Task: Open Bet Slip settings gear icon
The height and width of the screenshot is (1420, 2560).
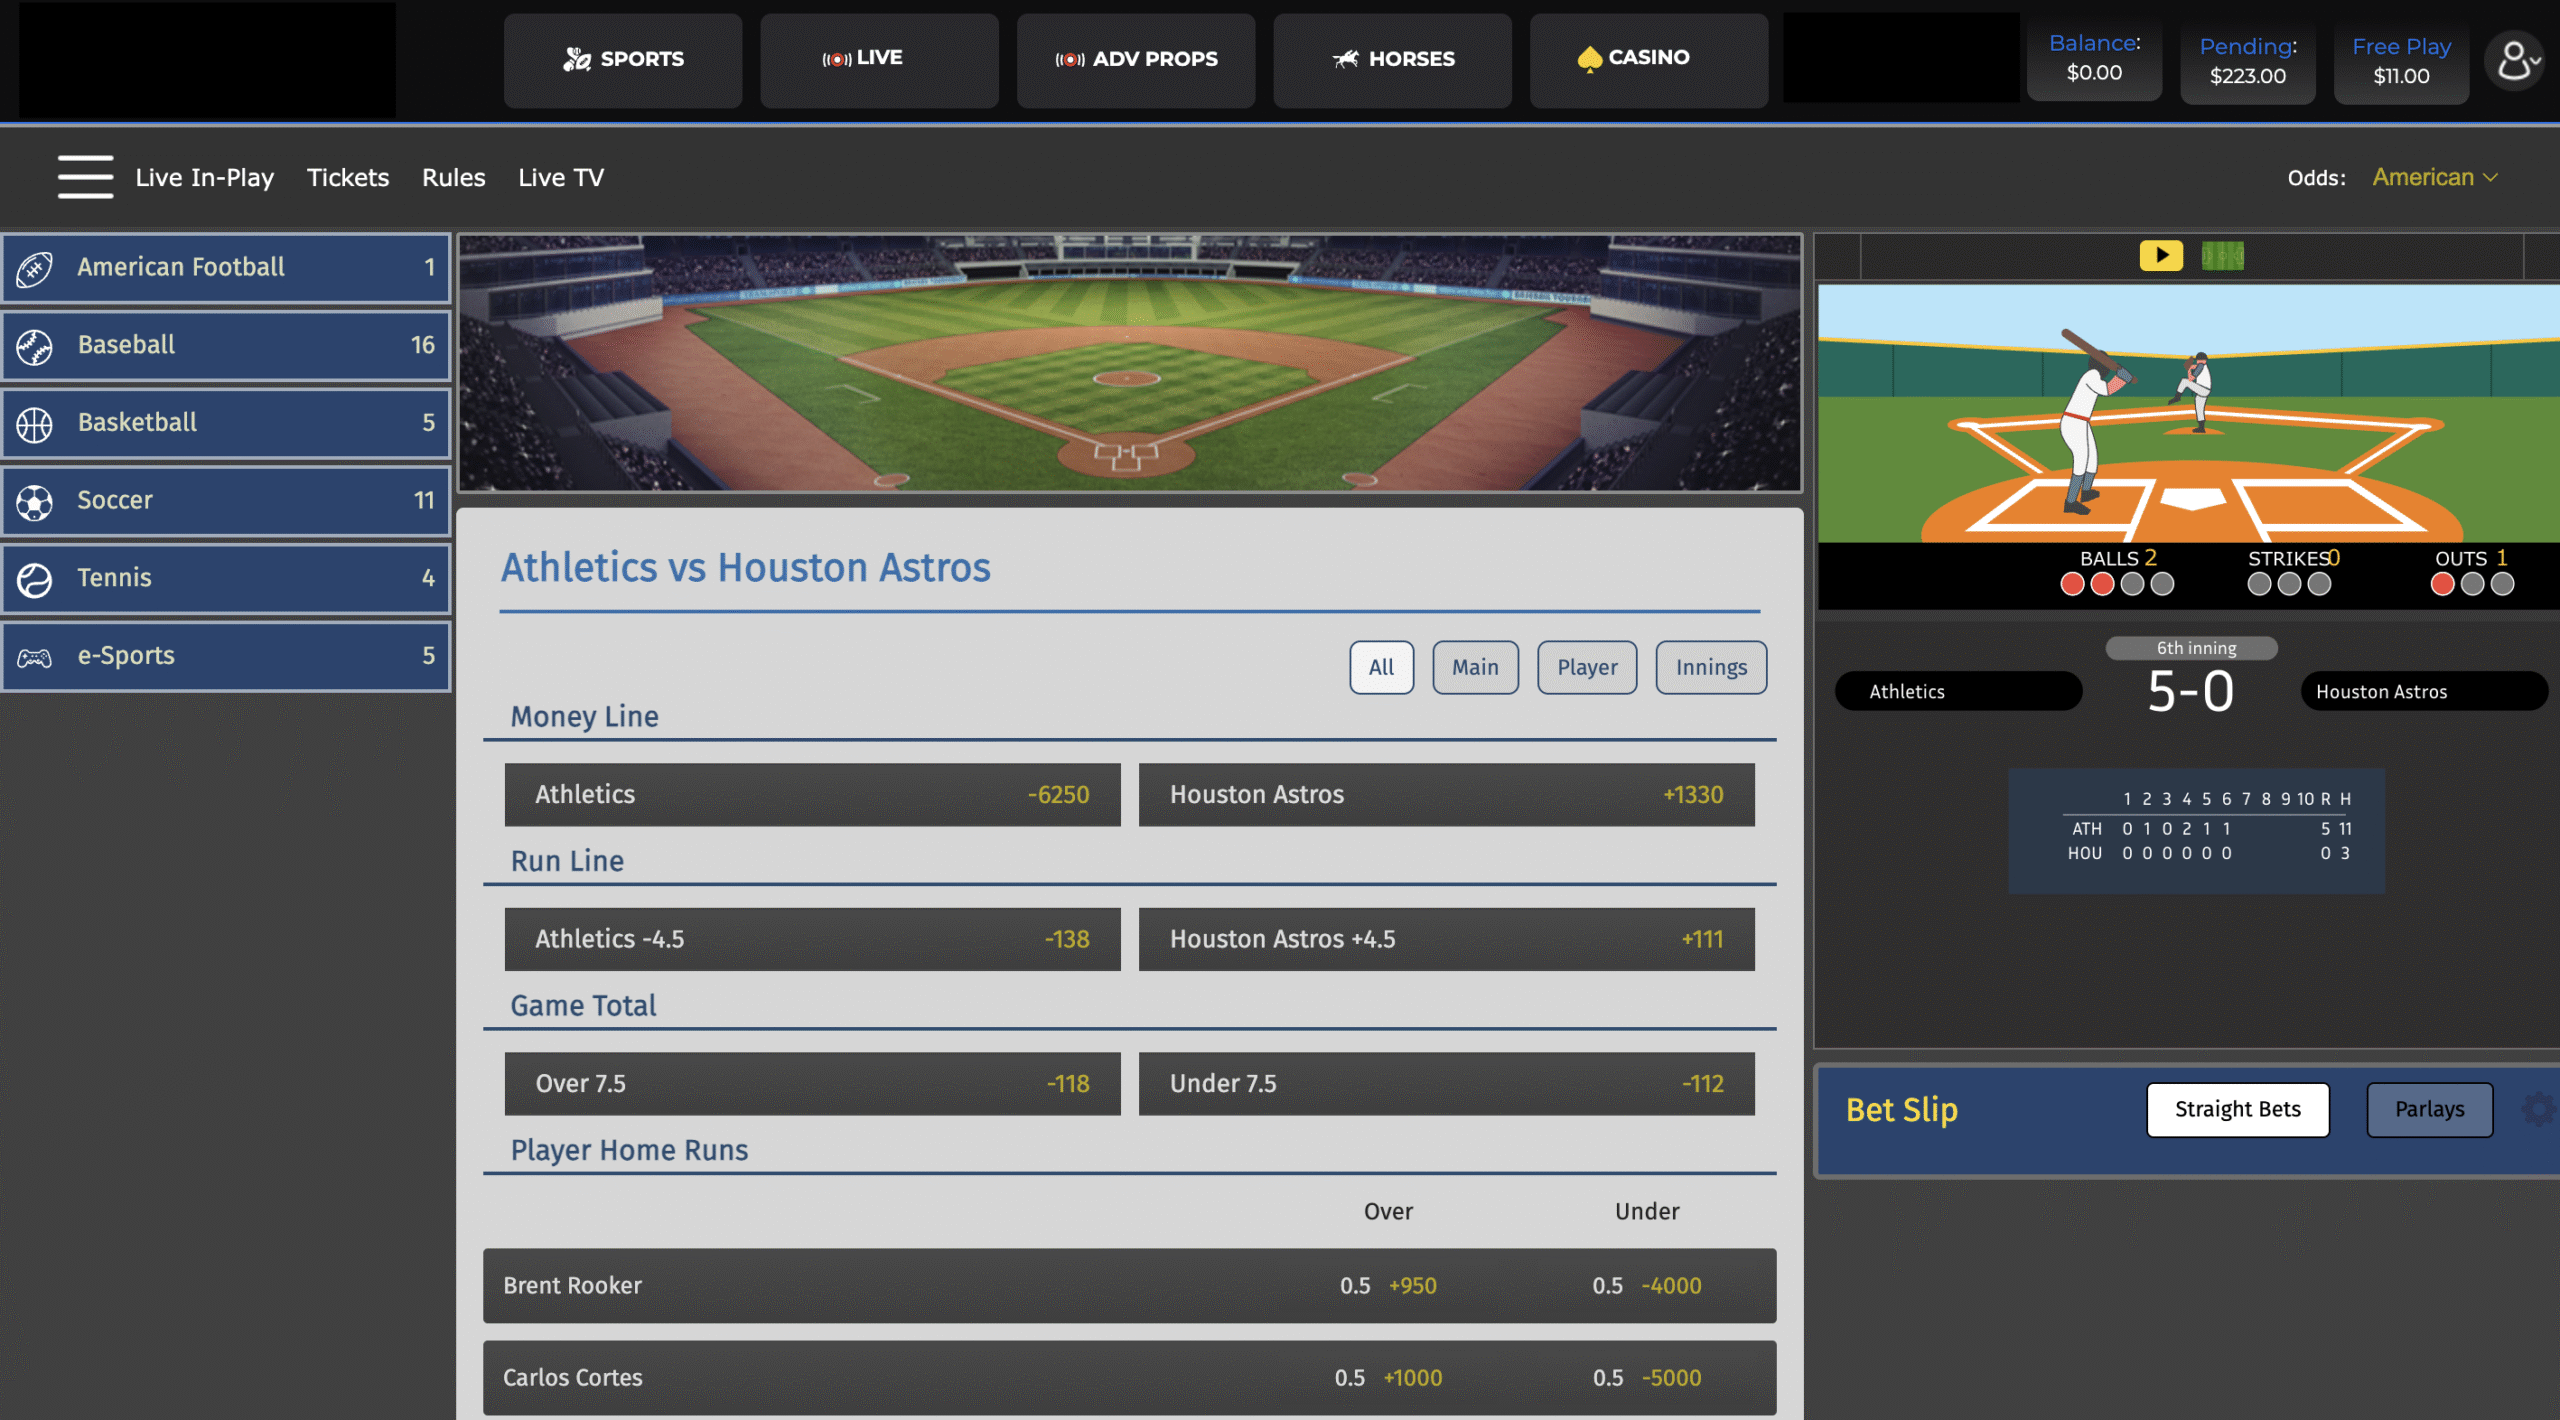Action: coord(2538,1109)
